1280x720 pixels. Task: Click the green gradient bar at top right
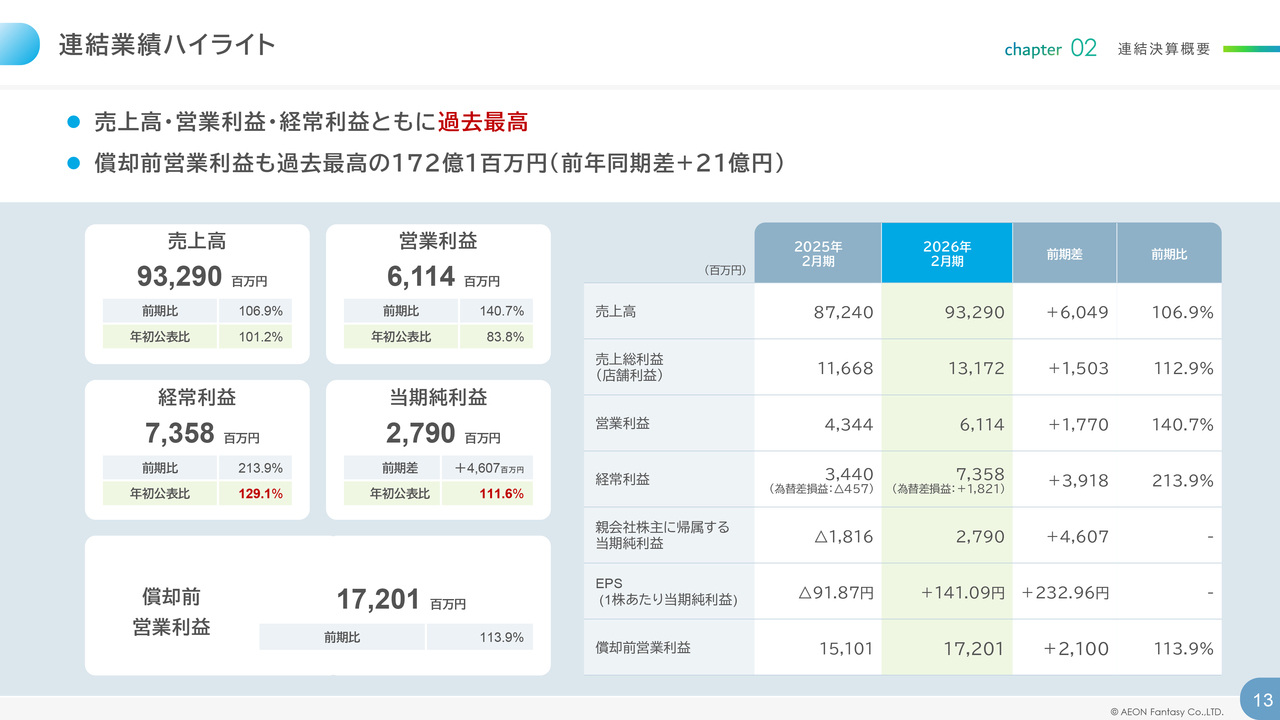1250,48
